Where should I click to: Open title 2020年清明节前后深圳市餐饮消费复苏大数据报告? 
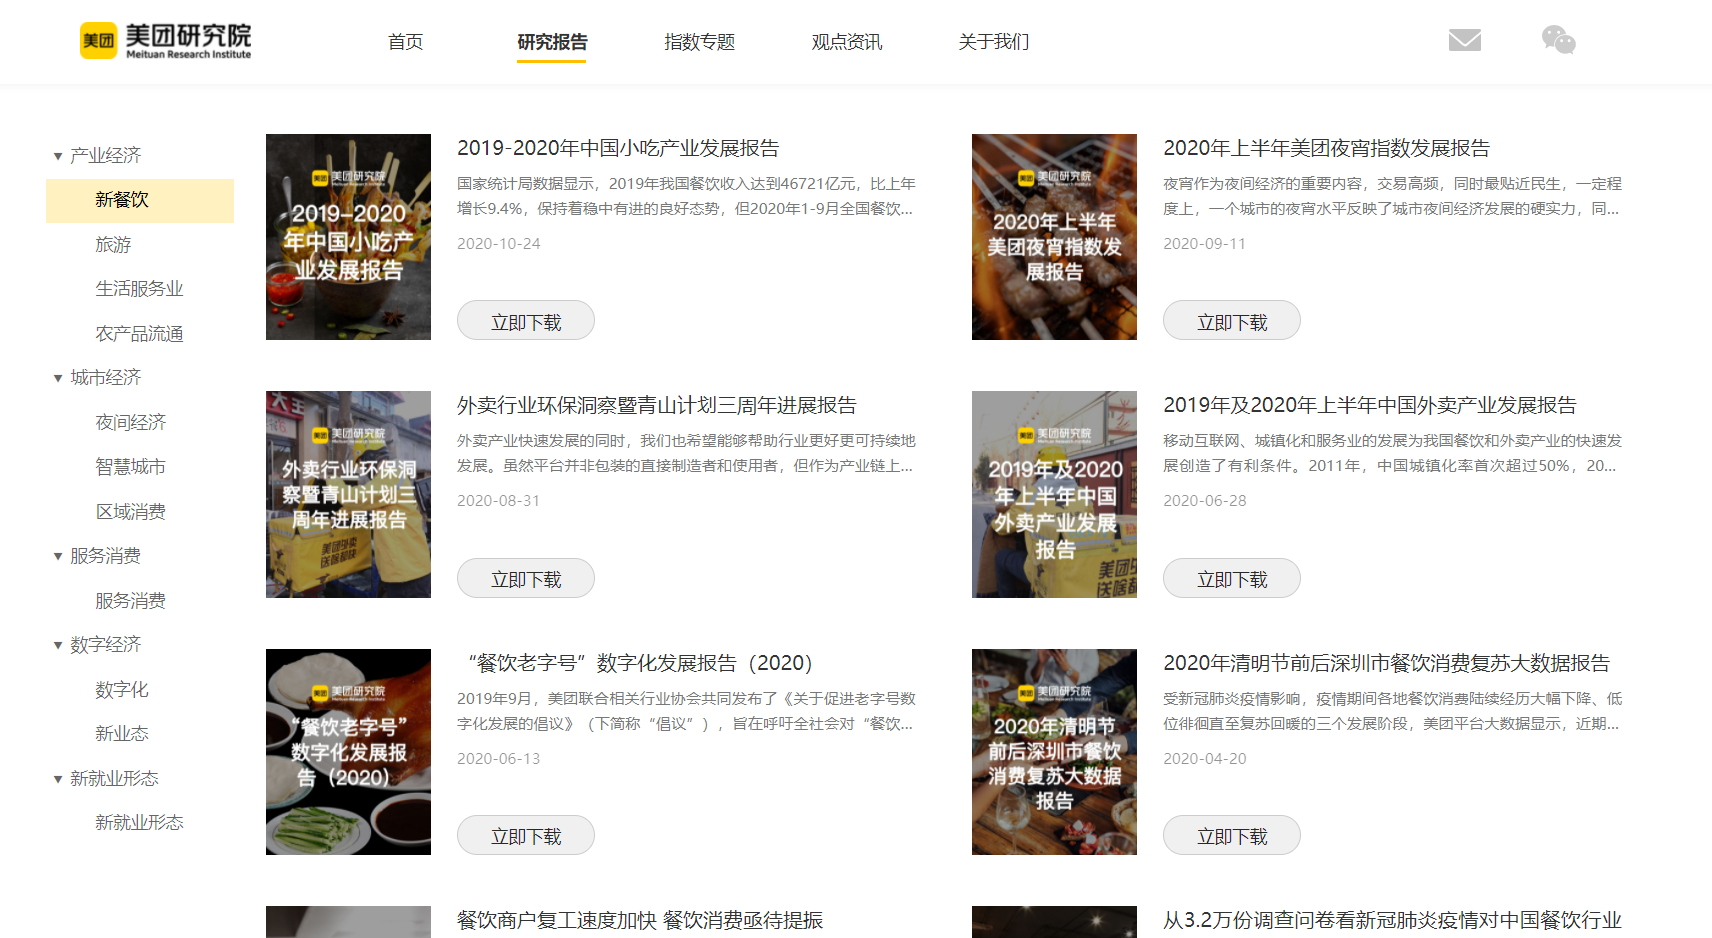[1387, 663]
